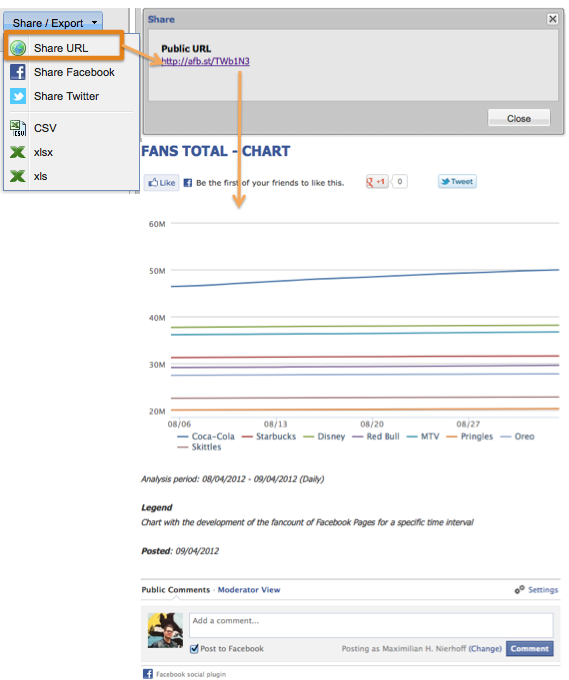Click the CSV file icon
The image size is (569, 680).
[18, 128]
